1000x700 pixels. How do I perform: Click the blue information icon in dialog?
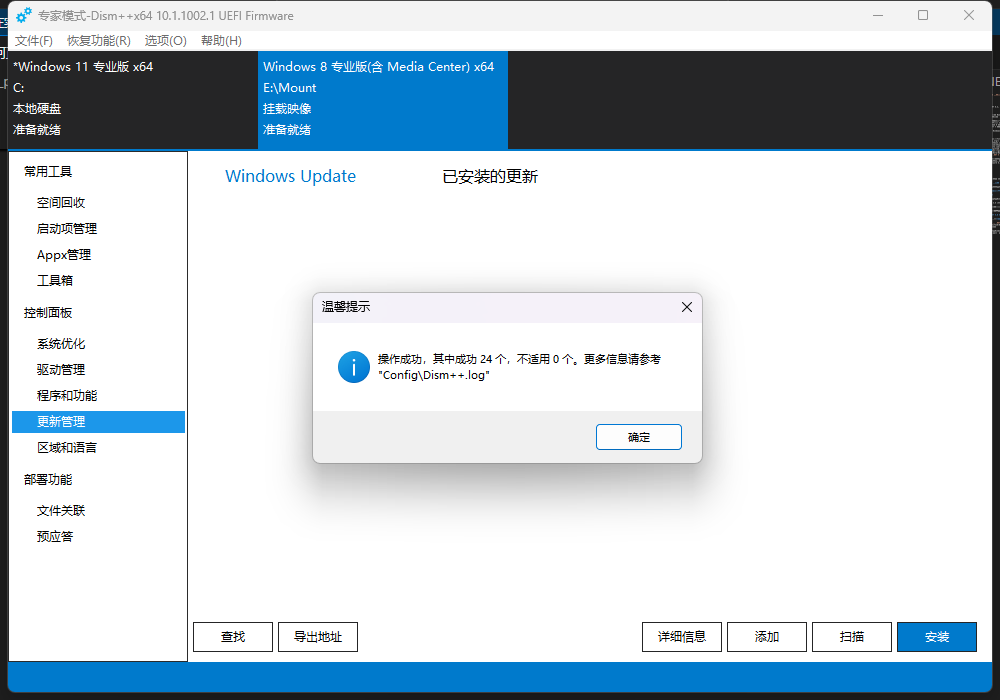pyautogui.click(x=353, y=366)
